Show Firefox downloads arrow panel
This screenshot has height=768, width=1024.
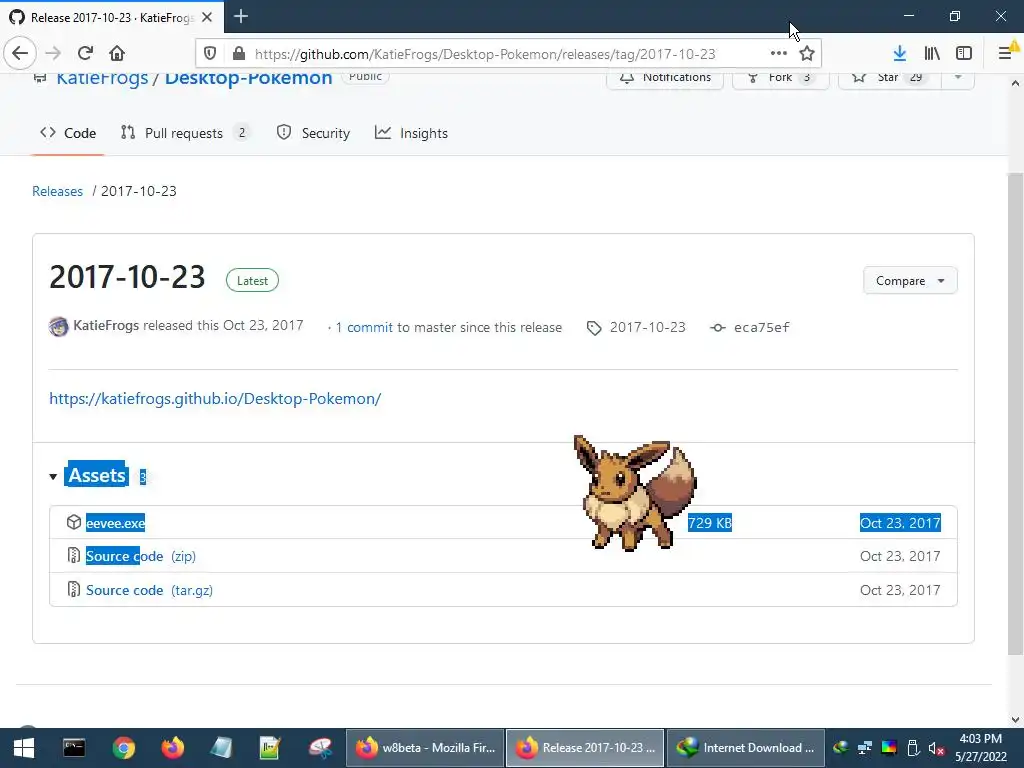pos(899,54)
